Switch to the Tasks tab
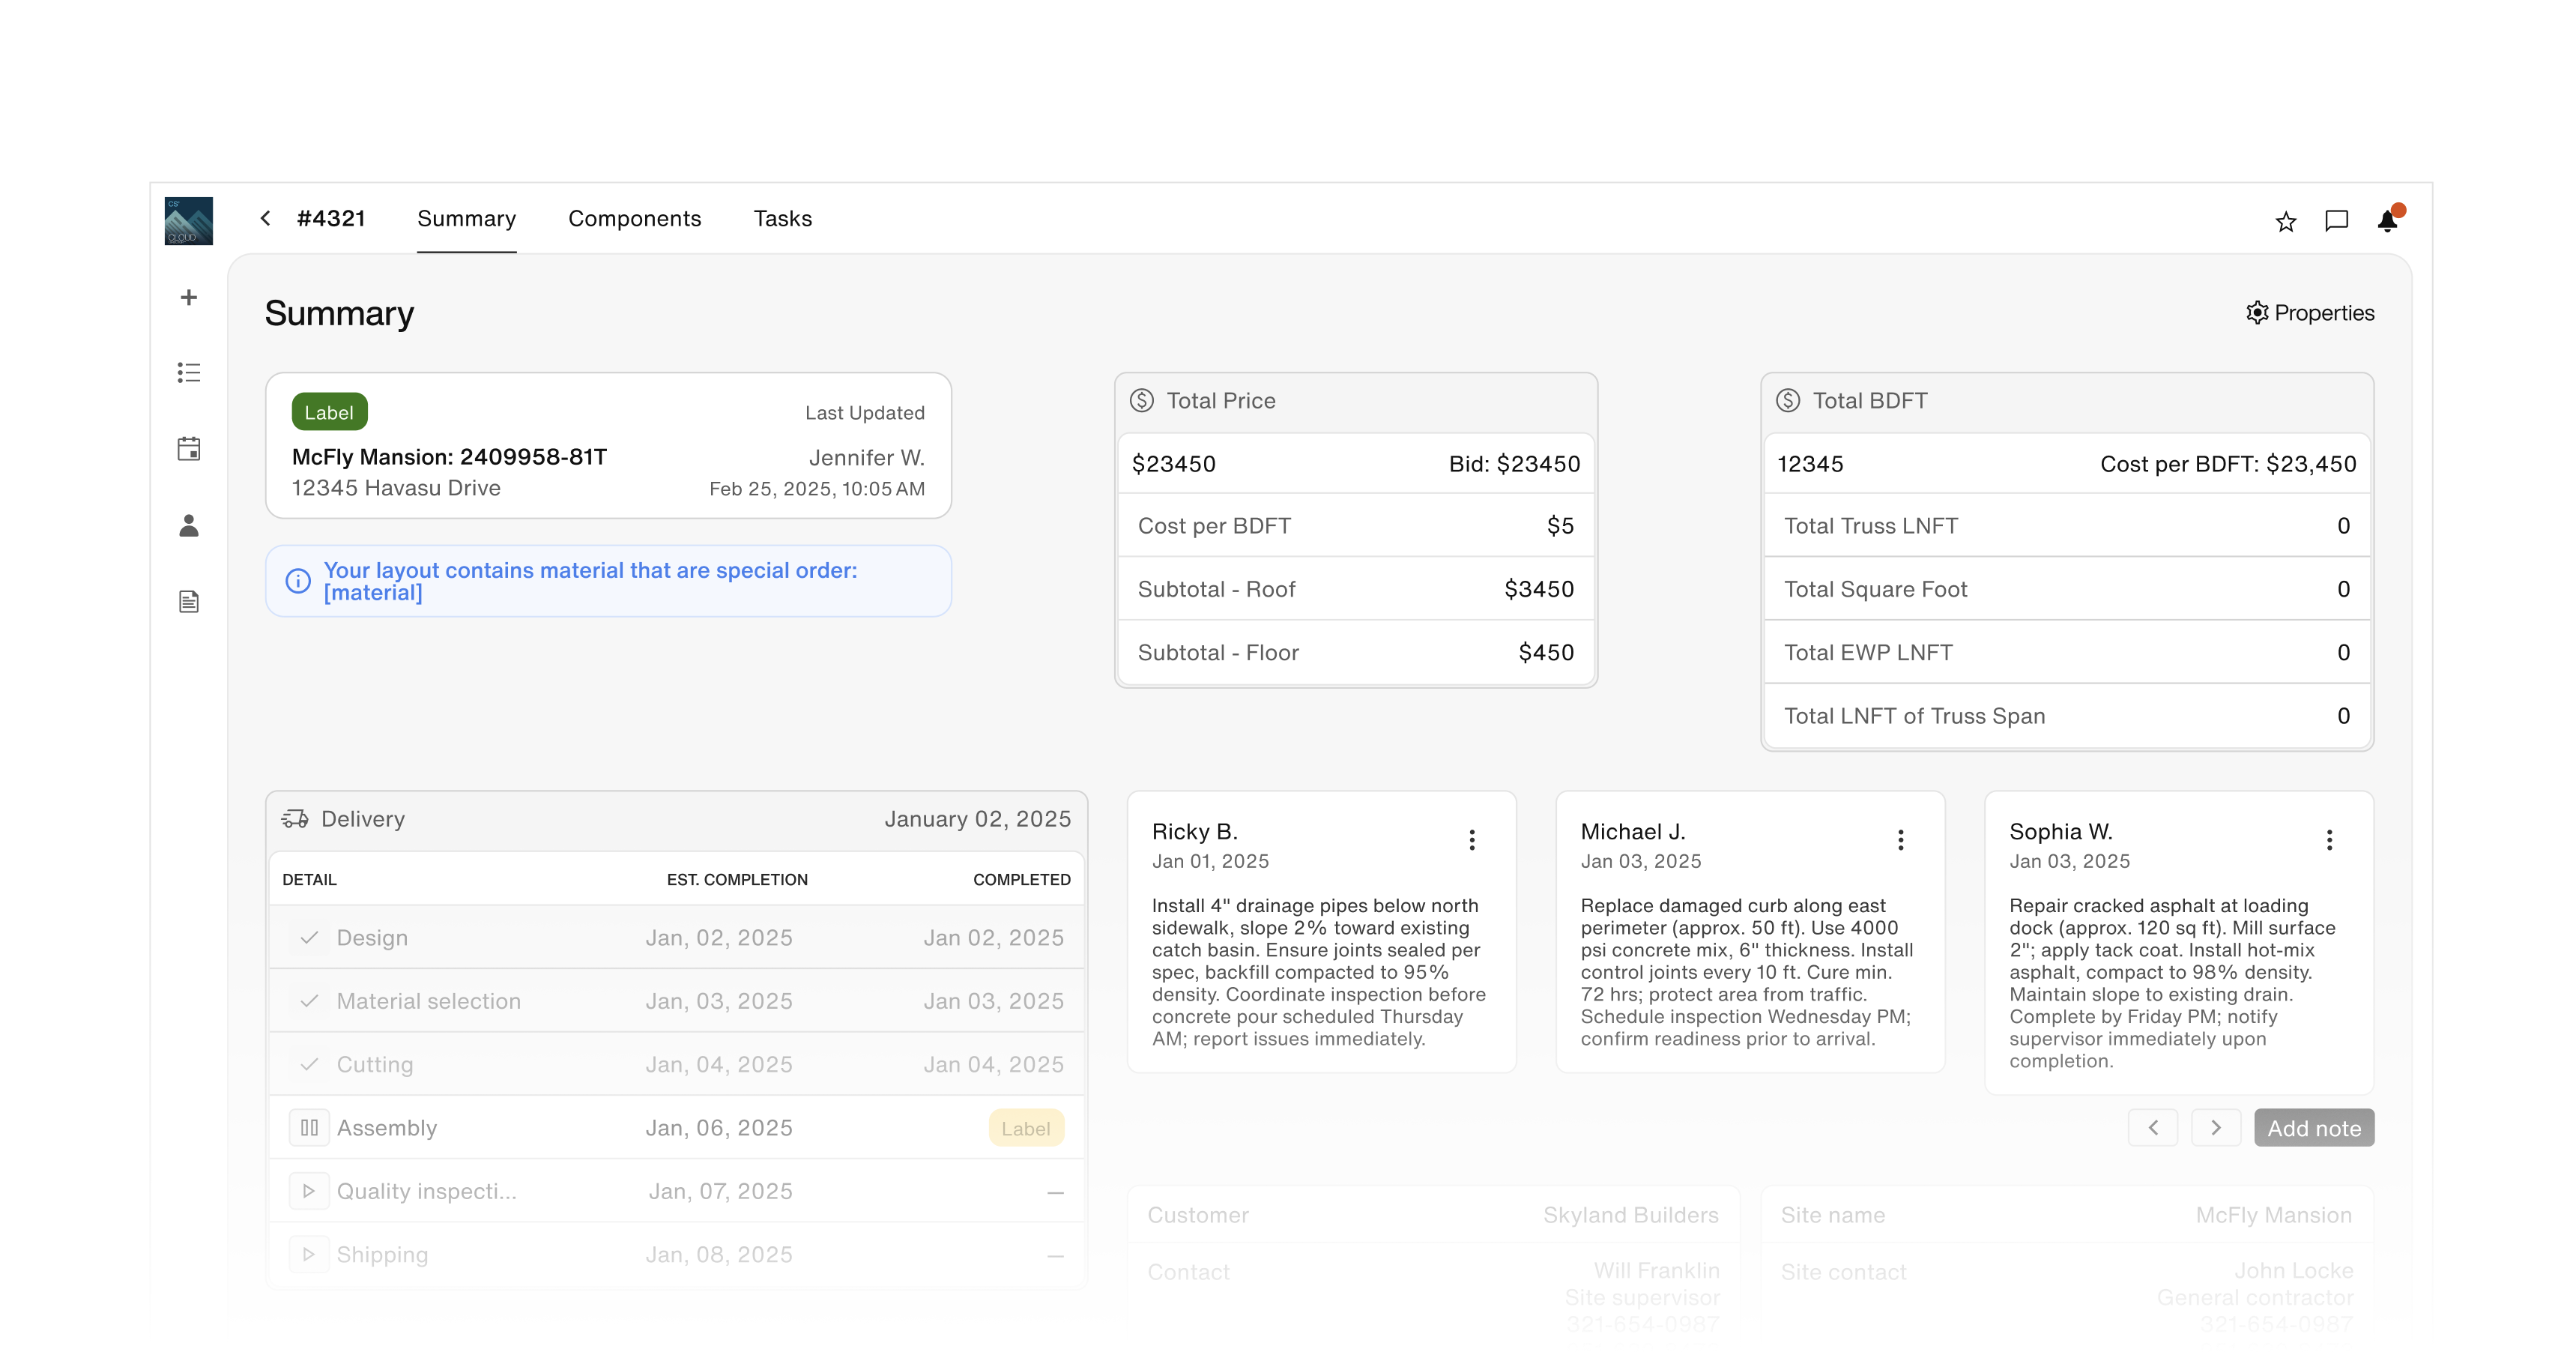The image size is (2576, 1352). [x=783, y=219]
